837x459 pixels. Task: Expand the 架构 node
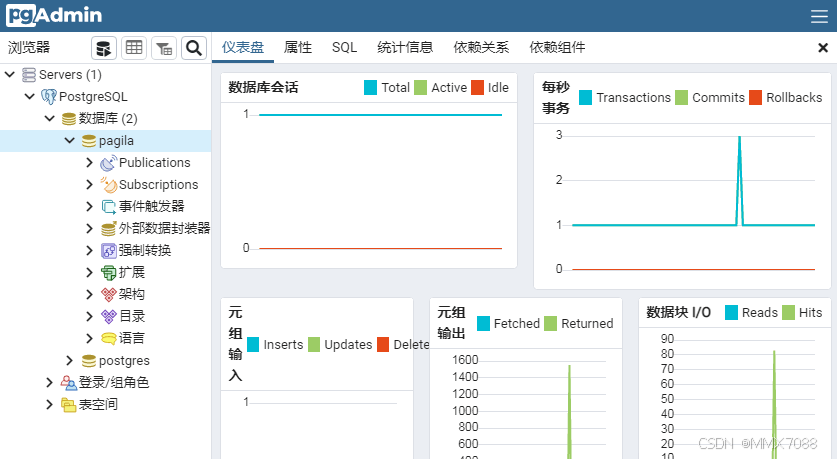point(90,294)
